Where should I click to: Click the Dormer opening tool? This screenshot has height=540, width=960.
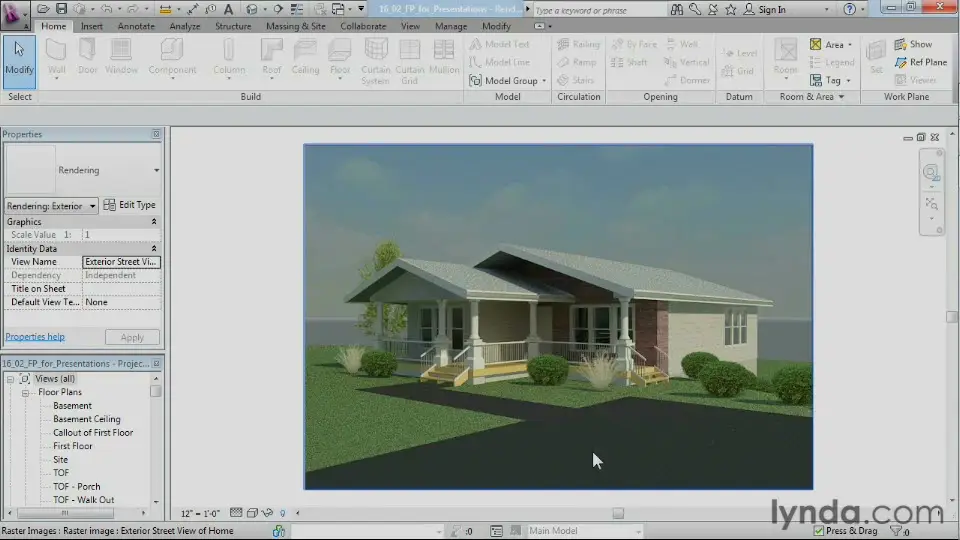687,80
